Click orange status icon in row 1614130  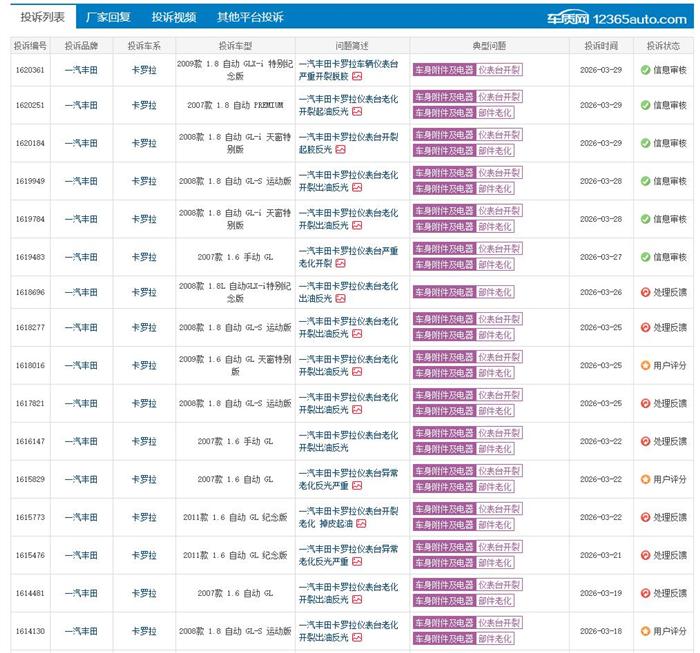[645, 632]
